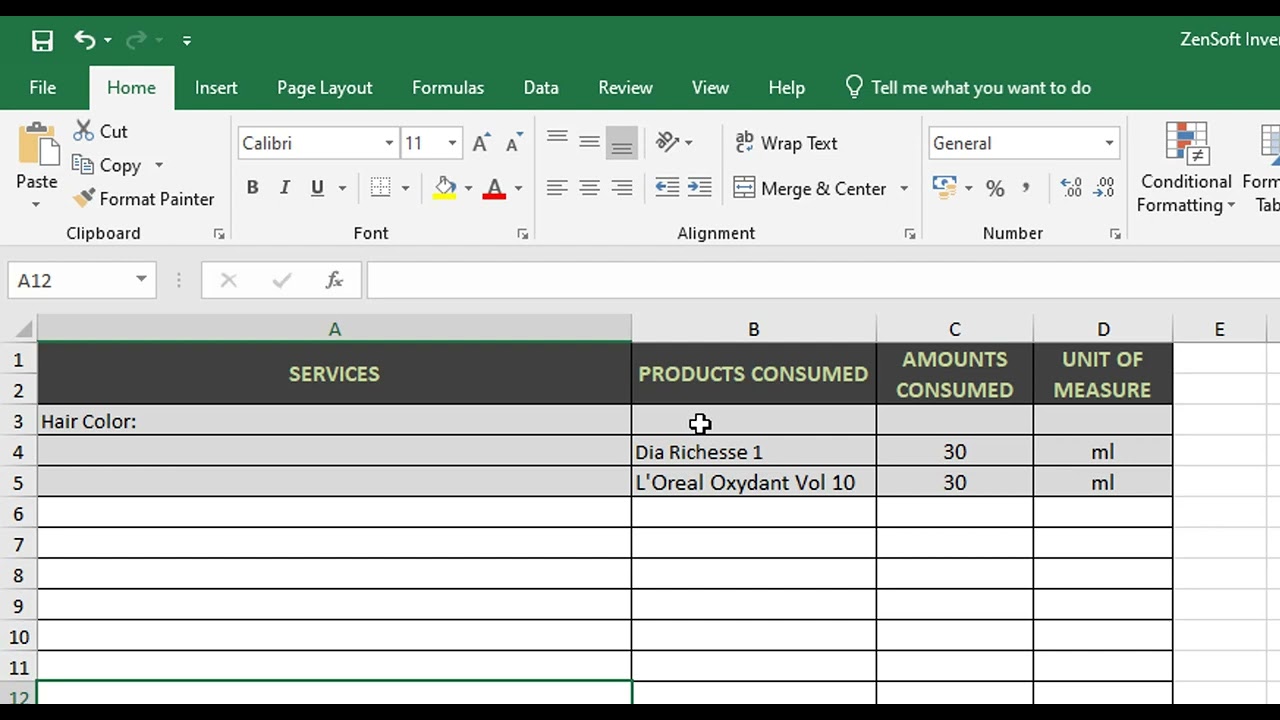Open the Customize Quick Access Toolbar dropdown
Image resolution: width=1280 pixels, height=720 pixels.
pos(187,41)
